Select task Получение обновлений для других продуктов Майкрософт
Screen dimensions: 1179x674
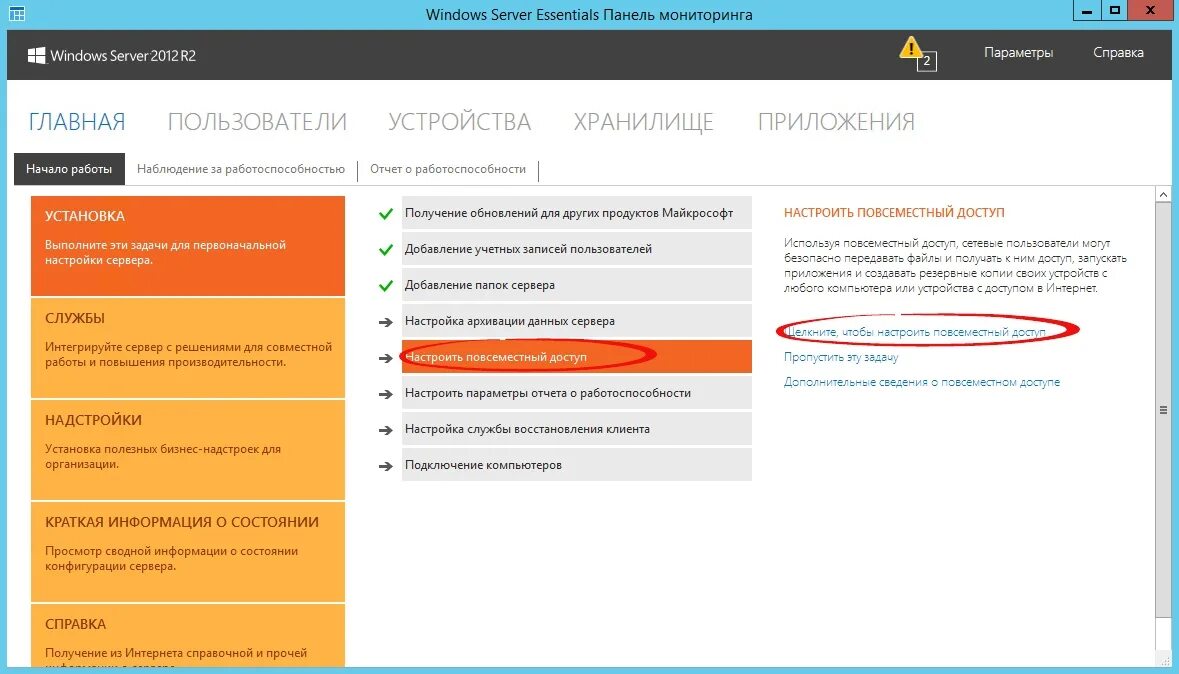pyautogui.click(x=577, y=213)
